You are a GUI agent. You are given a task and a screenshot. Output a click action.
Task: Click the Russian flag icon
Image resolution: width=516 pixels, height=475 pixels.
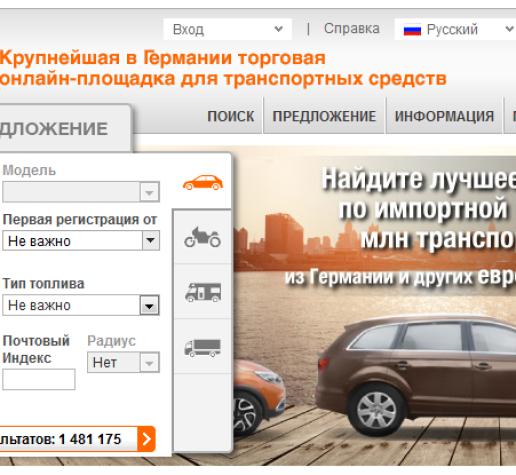click(x=412, y=30)
